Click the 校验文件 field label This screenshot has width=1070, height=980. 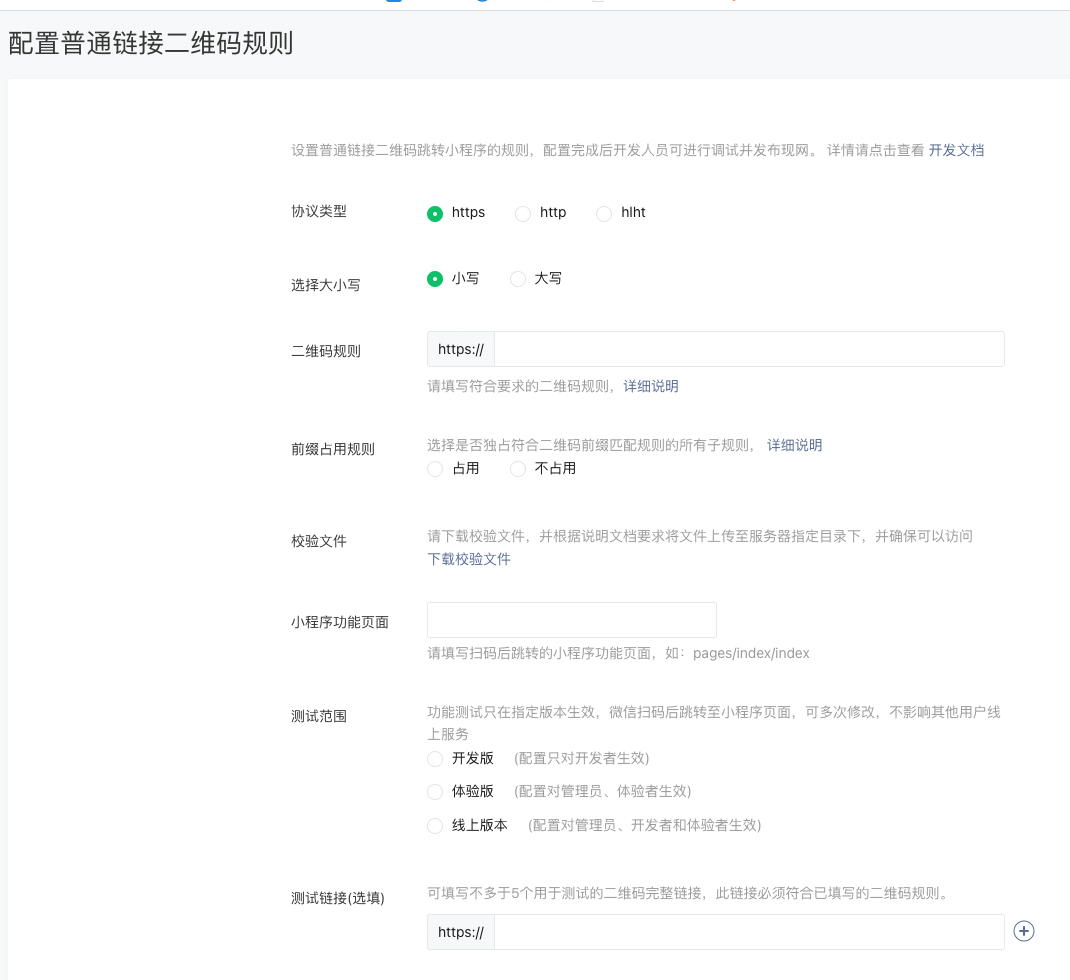[319, 541]
